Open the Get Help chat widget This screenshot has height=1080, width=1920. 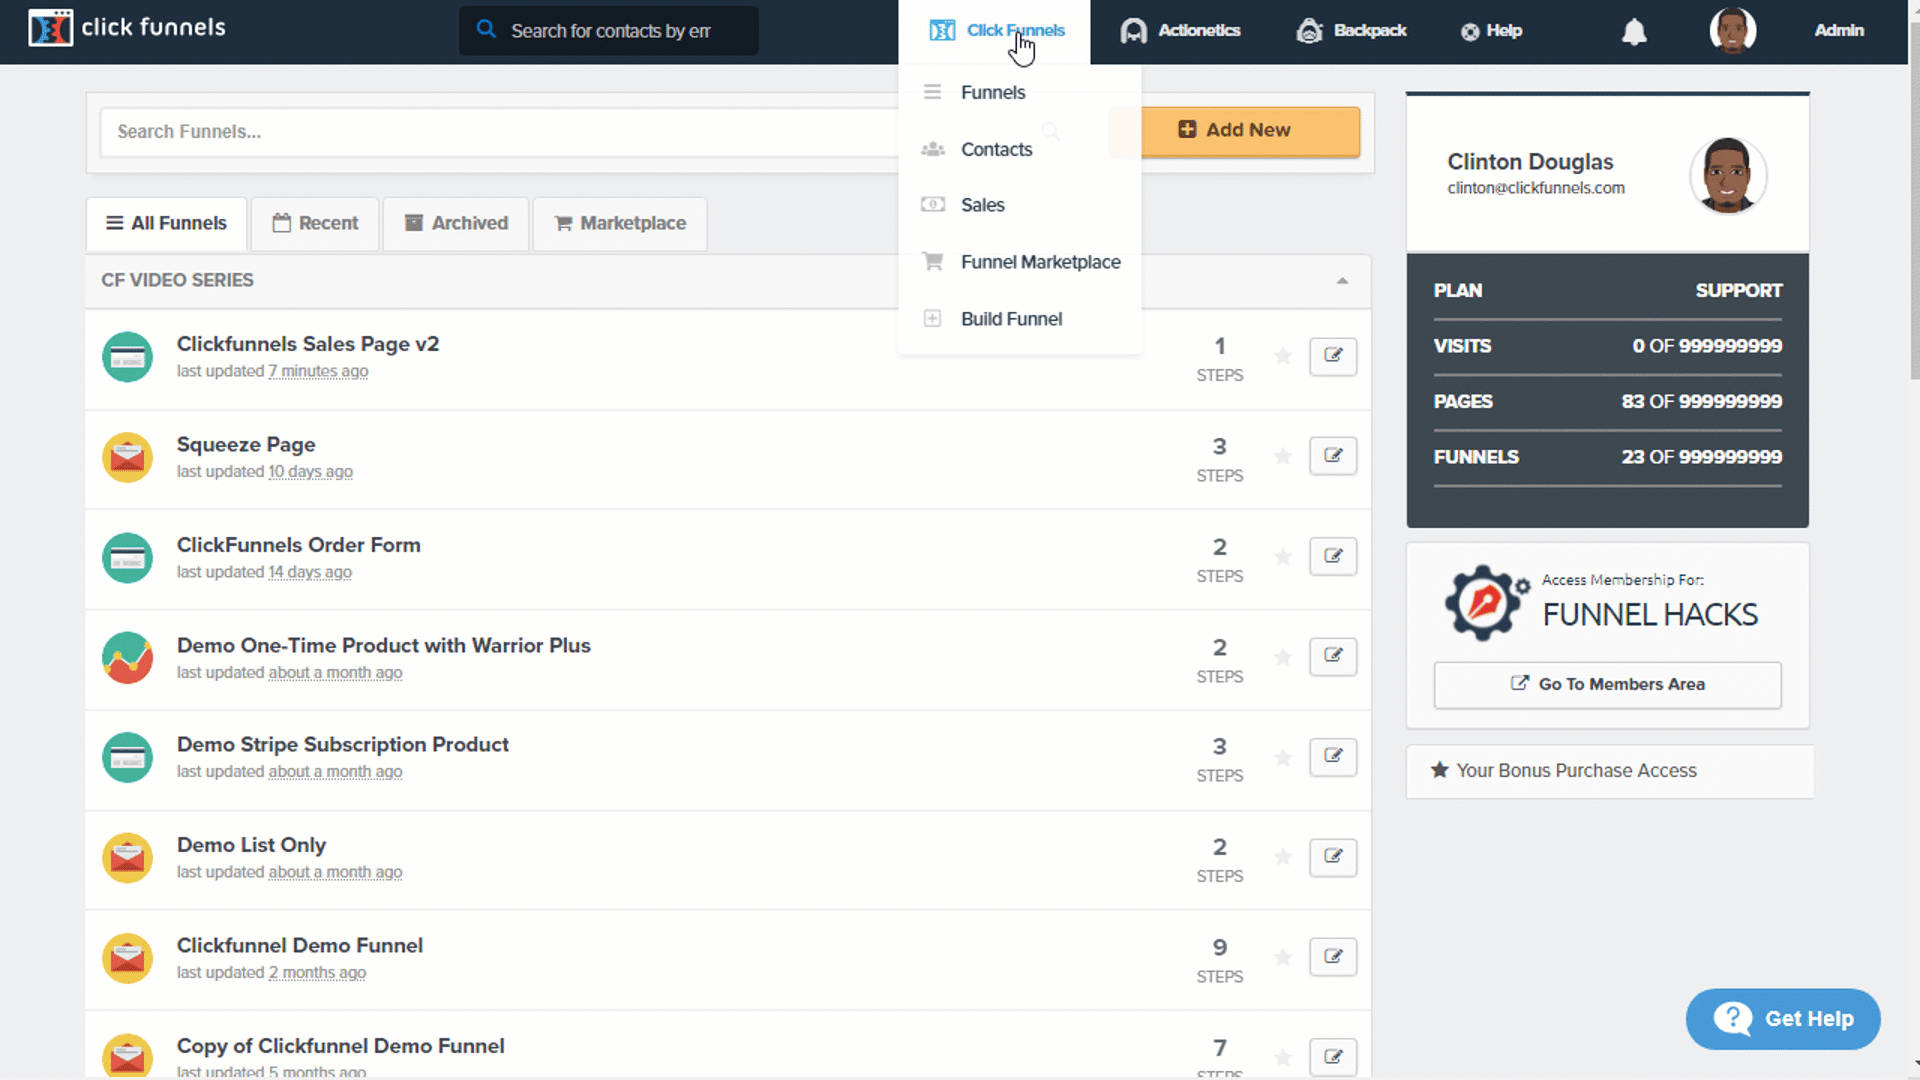pyautogui.click(x=1783, y=1018)
